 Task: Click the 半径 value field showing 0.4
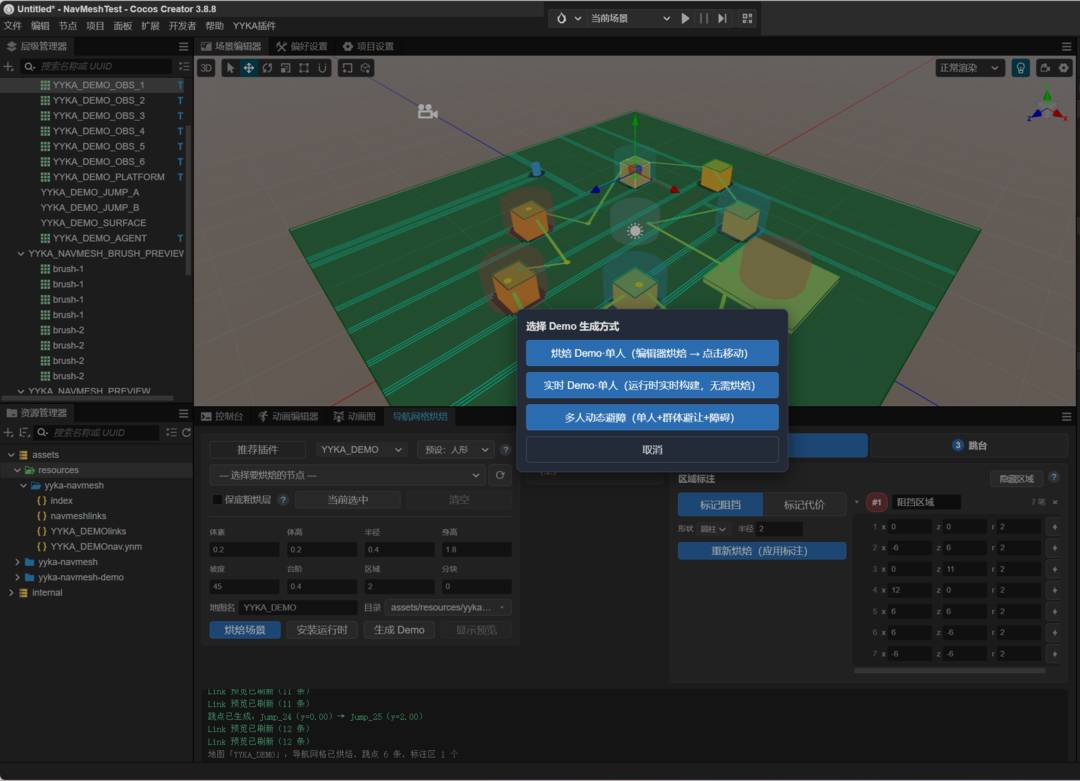[x=399, y=549]
